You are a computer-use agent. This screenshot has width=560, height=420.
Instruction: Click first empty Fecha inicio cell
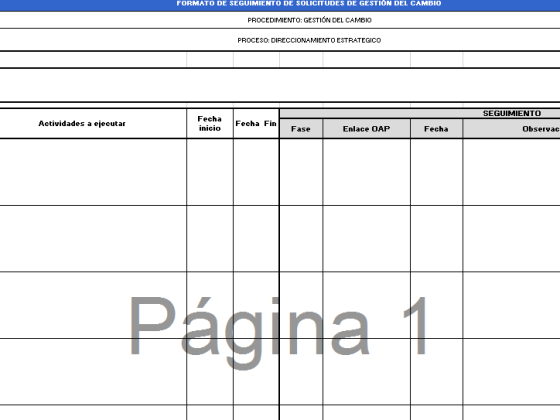pyautogui.click(x=210, y=172)
